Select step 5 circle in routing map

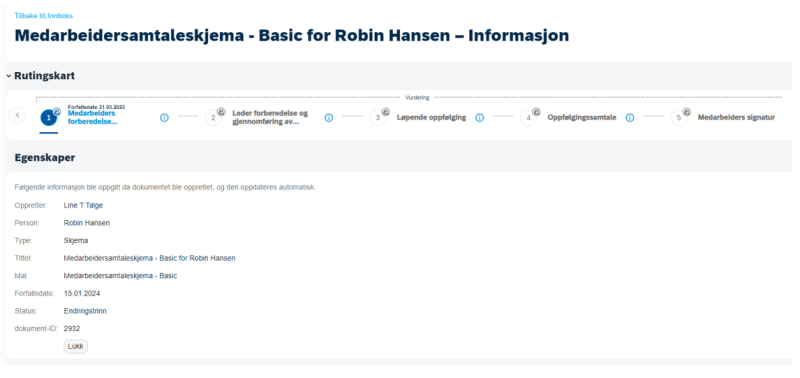coord(679,118)
